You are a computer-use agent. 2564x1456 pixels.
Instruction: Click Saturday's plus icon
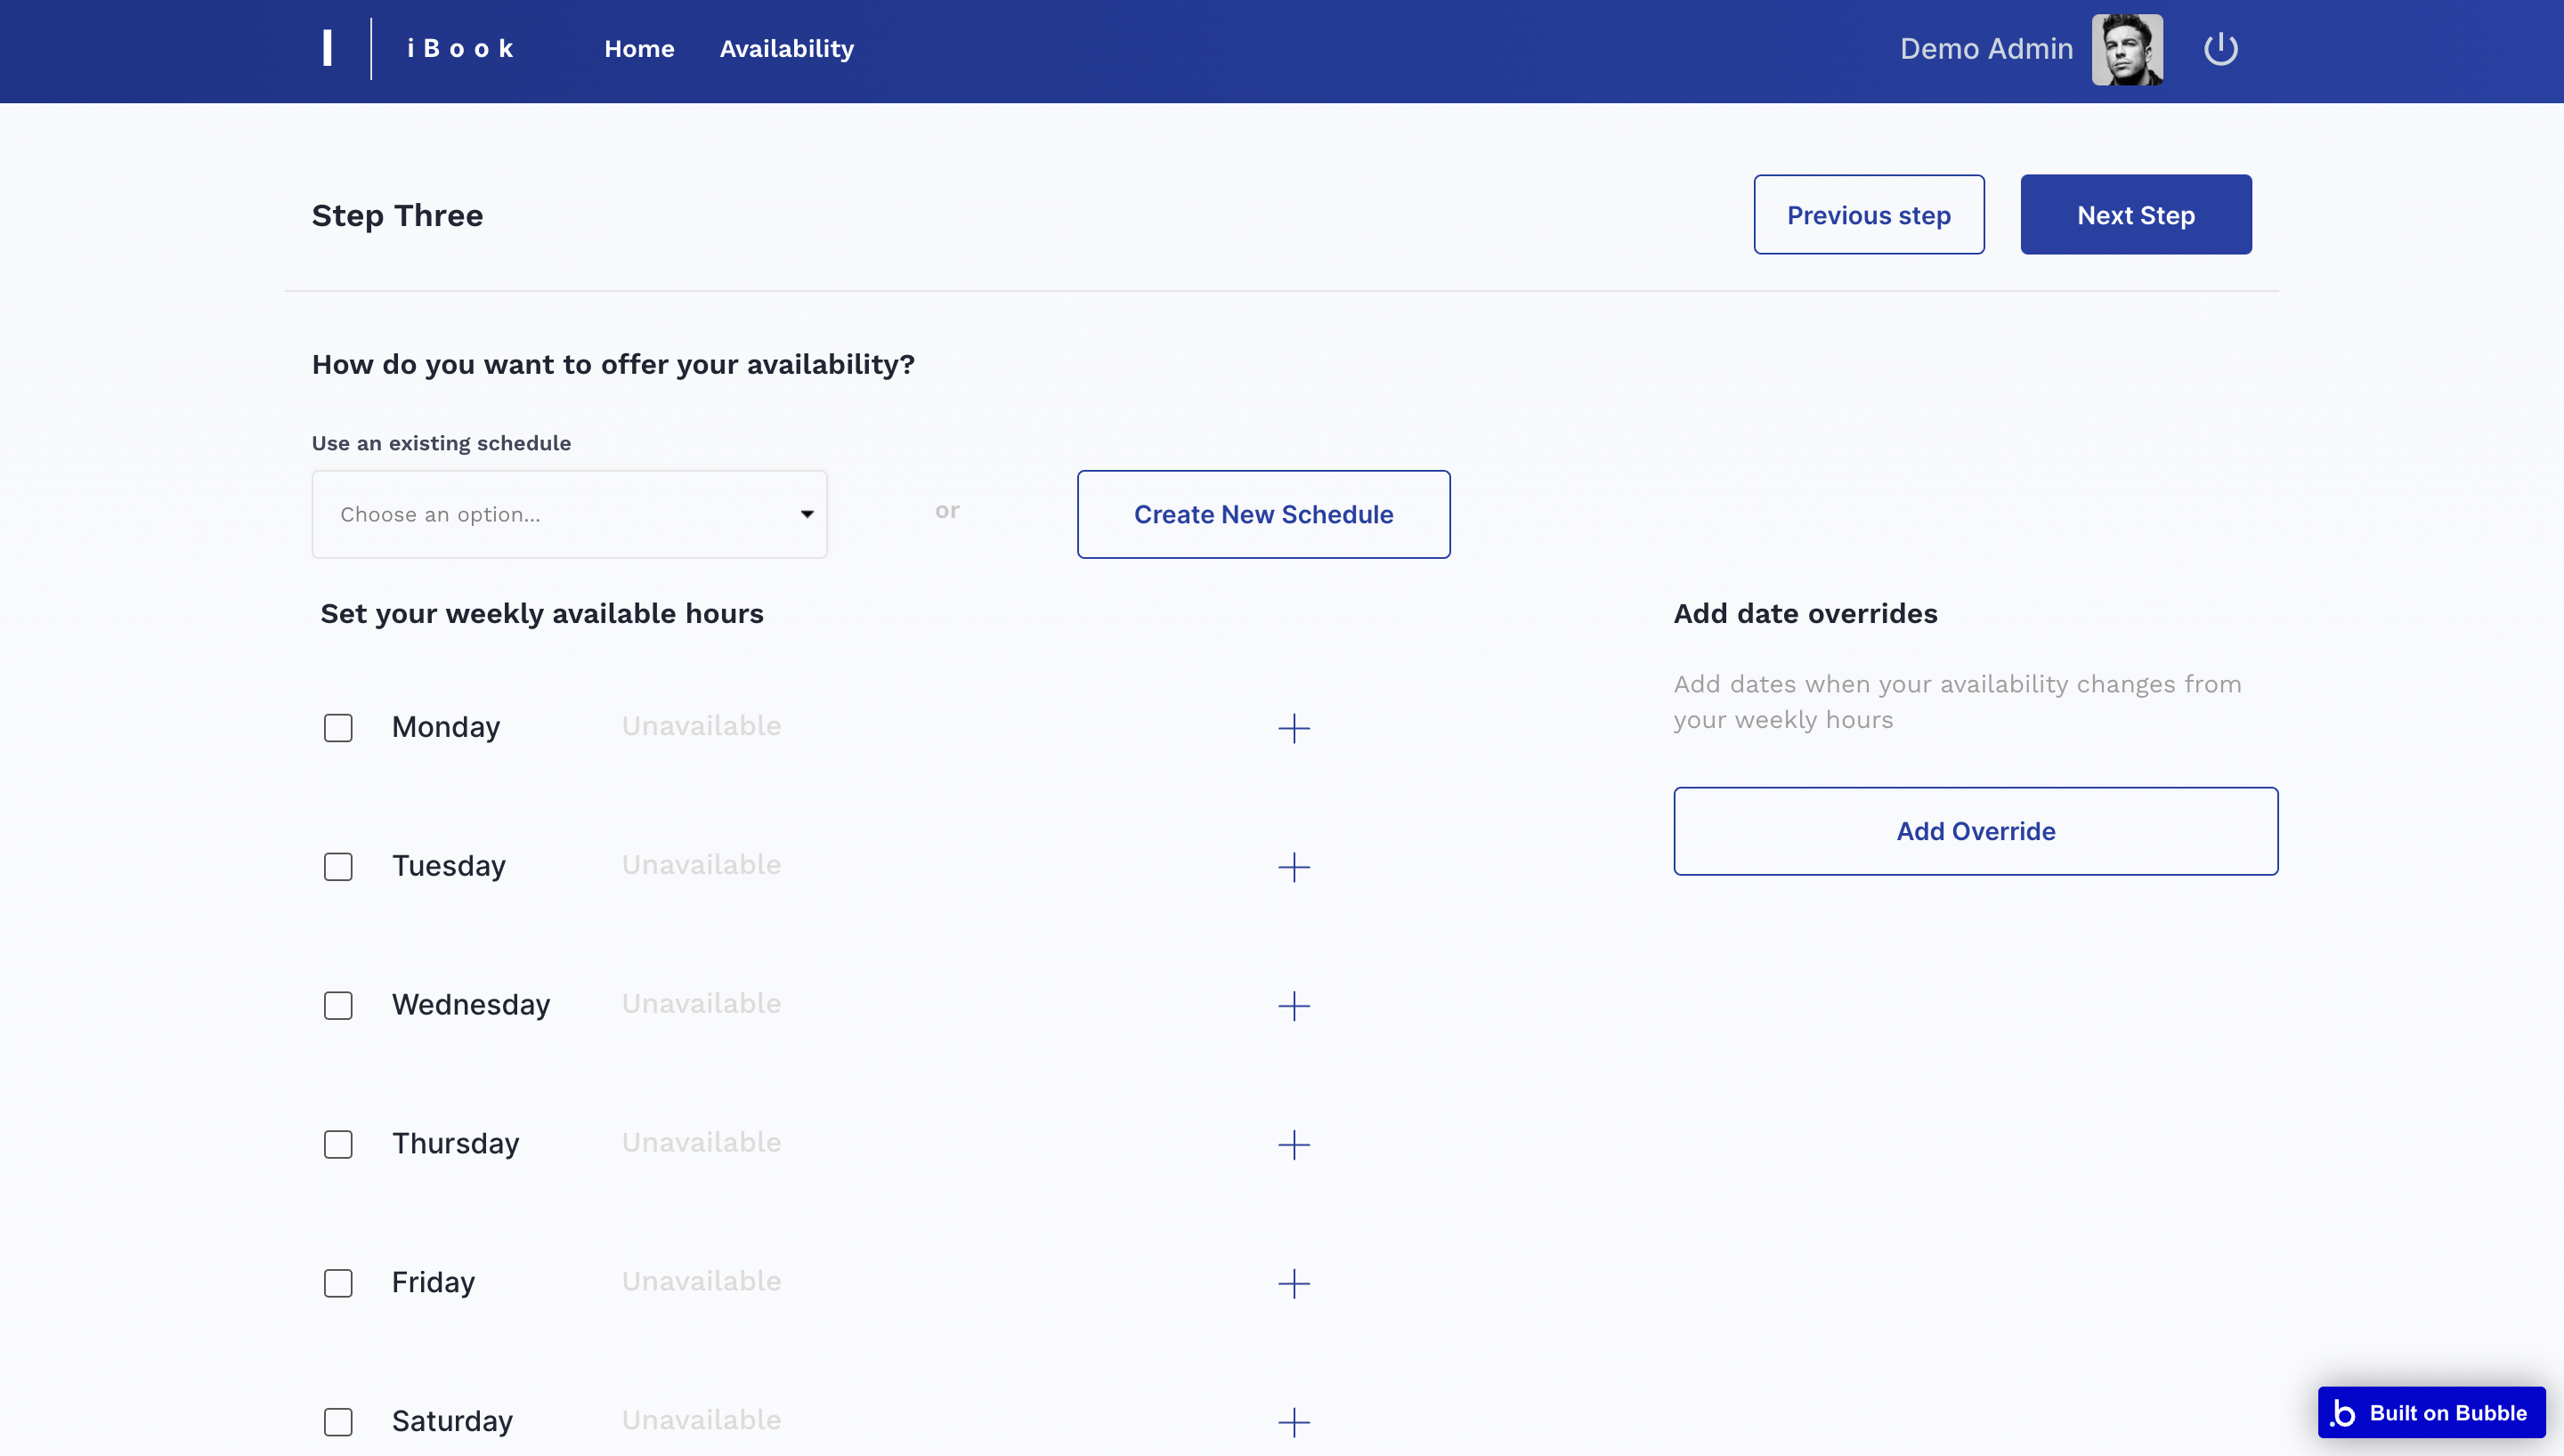click(x=1293, y=1421)
